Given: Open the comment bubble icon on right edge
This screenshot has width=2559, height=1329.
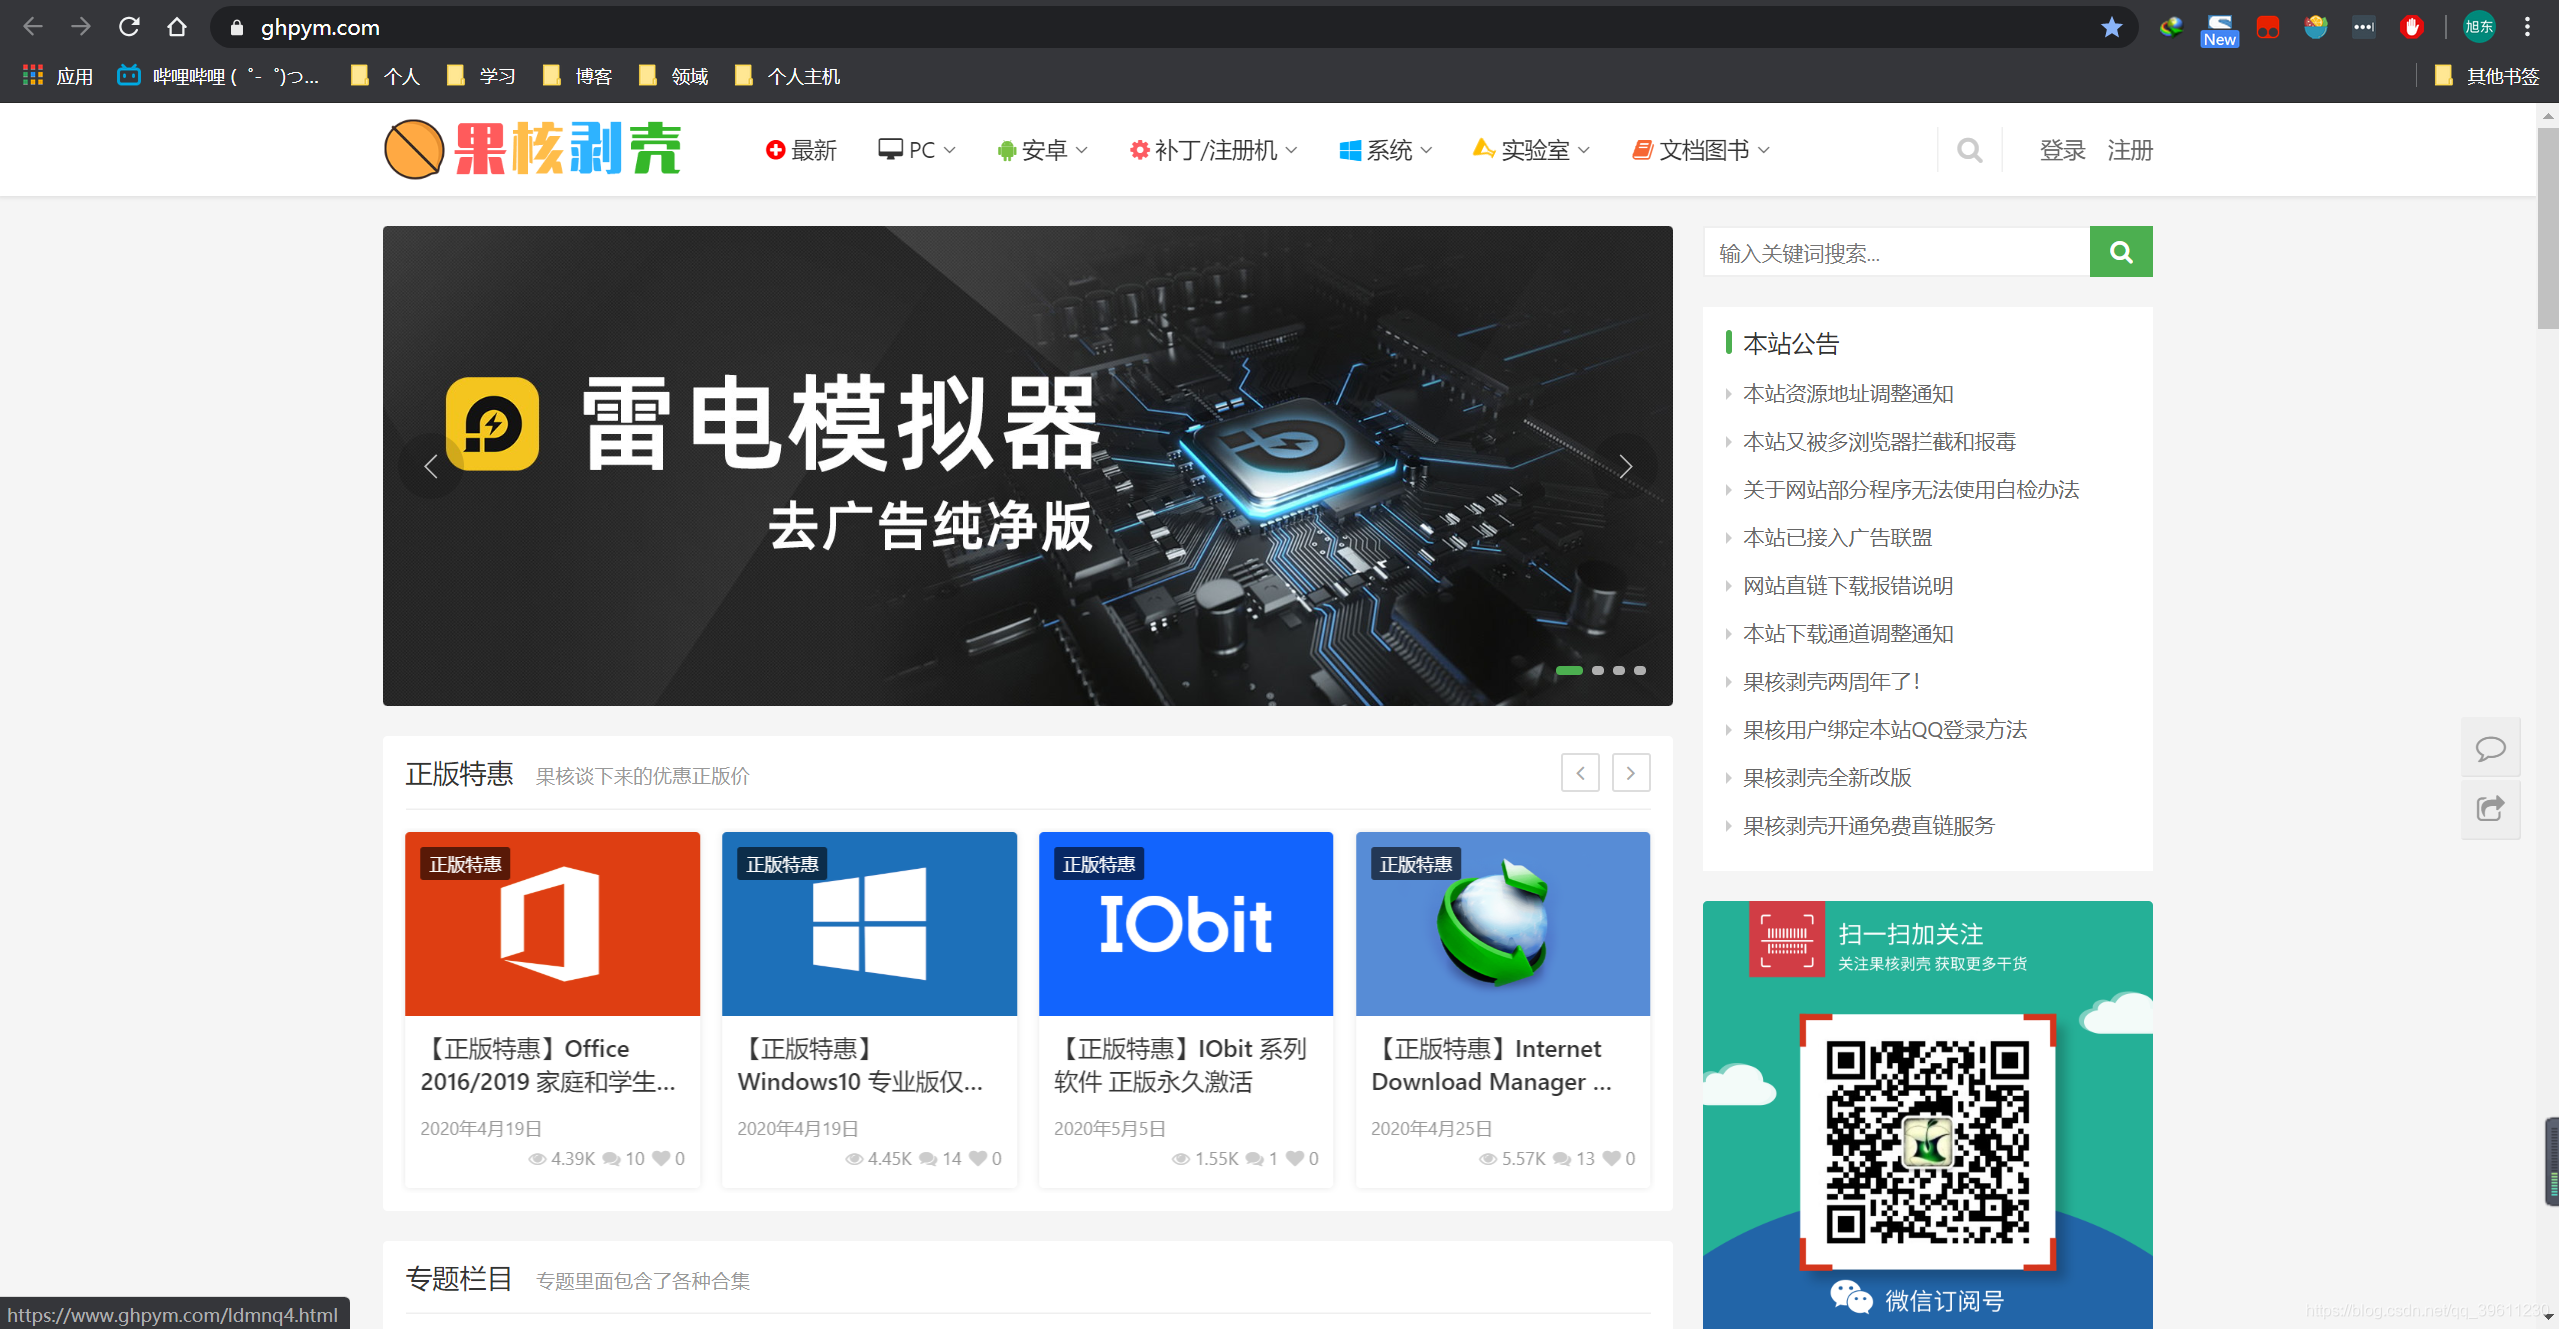Looking at the screenshot, I should click(2491, 748).
